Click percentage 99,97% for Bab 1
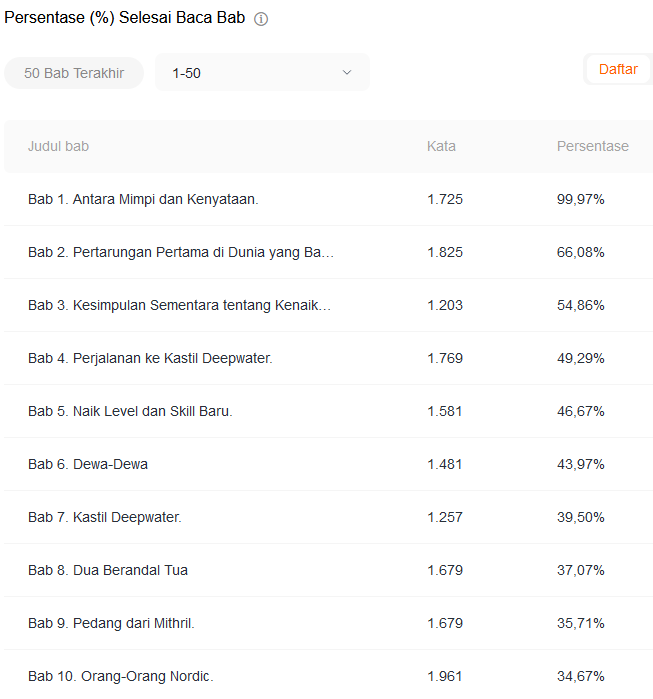 581,199
